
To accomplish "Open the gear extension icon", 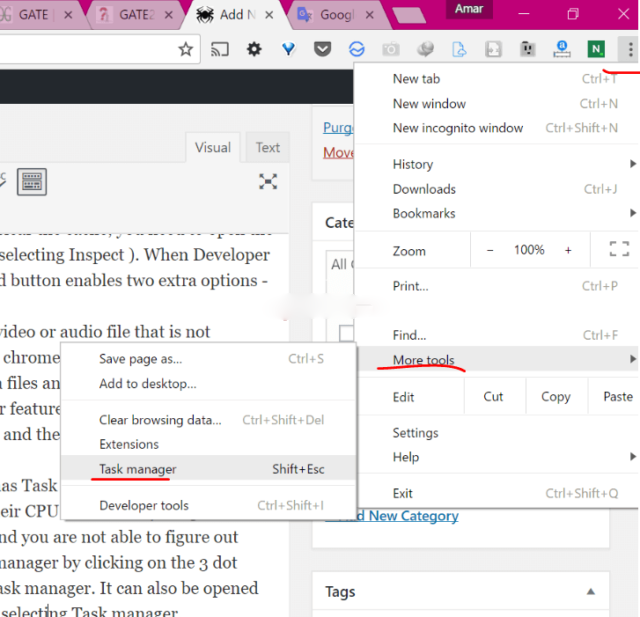I will pos(254,49).
